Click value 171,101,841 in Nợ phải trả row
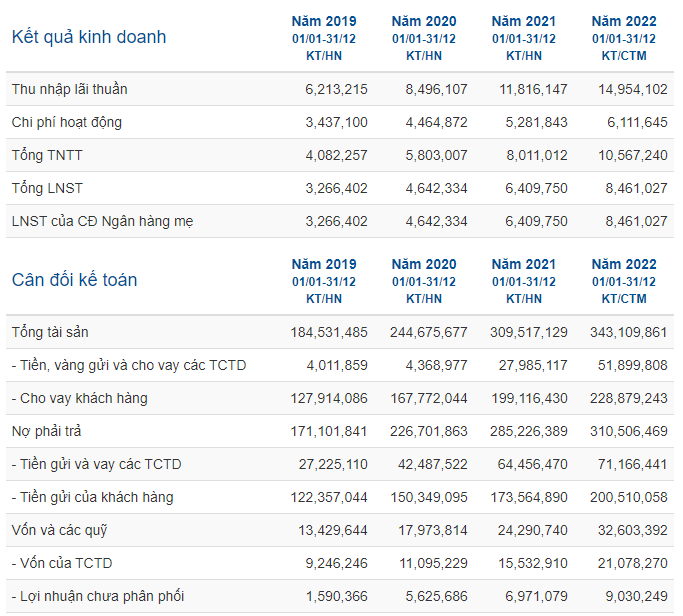Screen dimensions: 683x616 pyautogui.click(x=329, y=431)
